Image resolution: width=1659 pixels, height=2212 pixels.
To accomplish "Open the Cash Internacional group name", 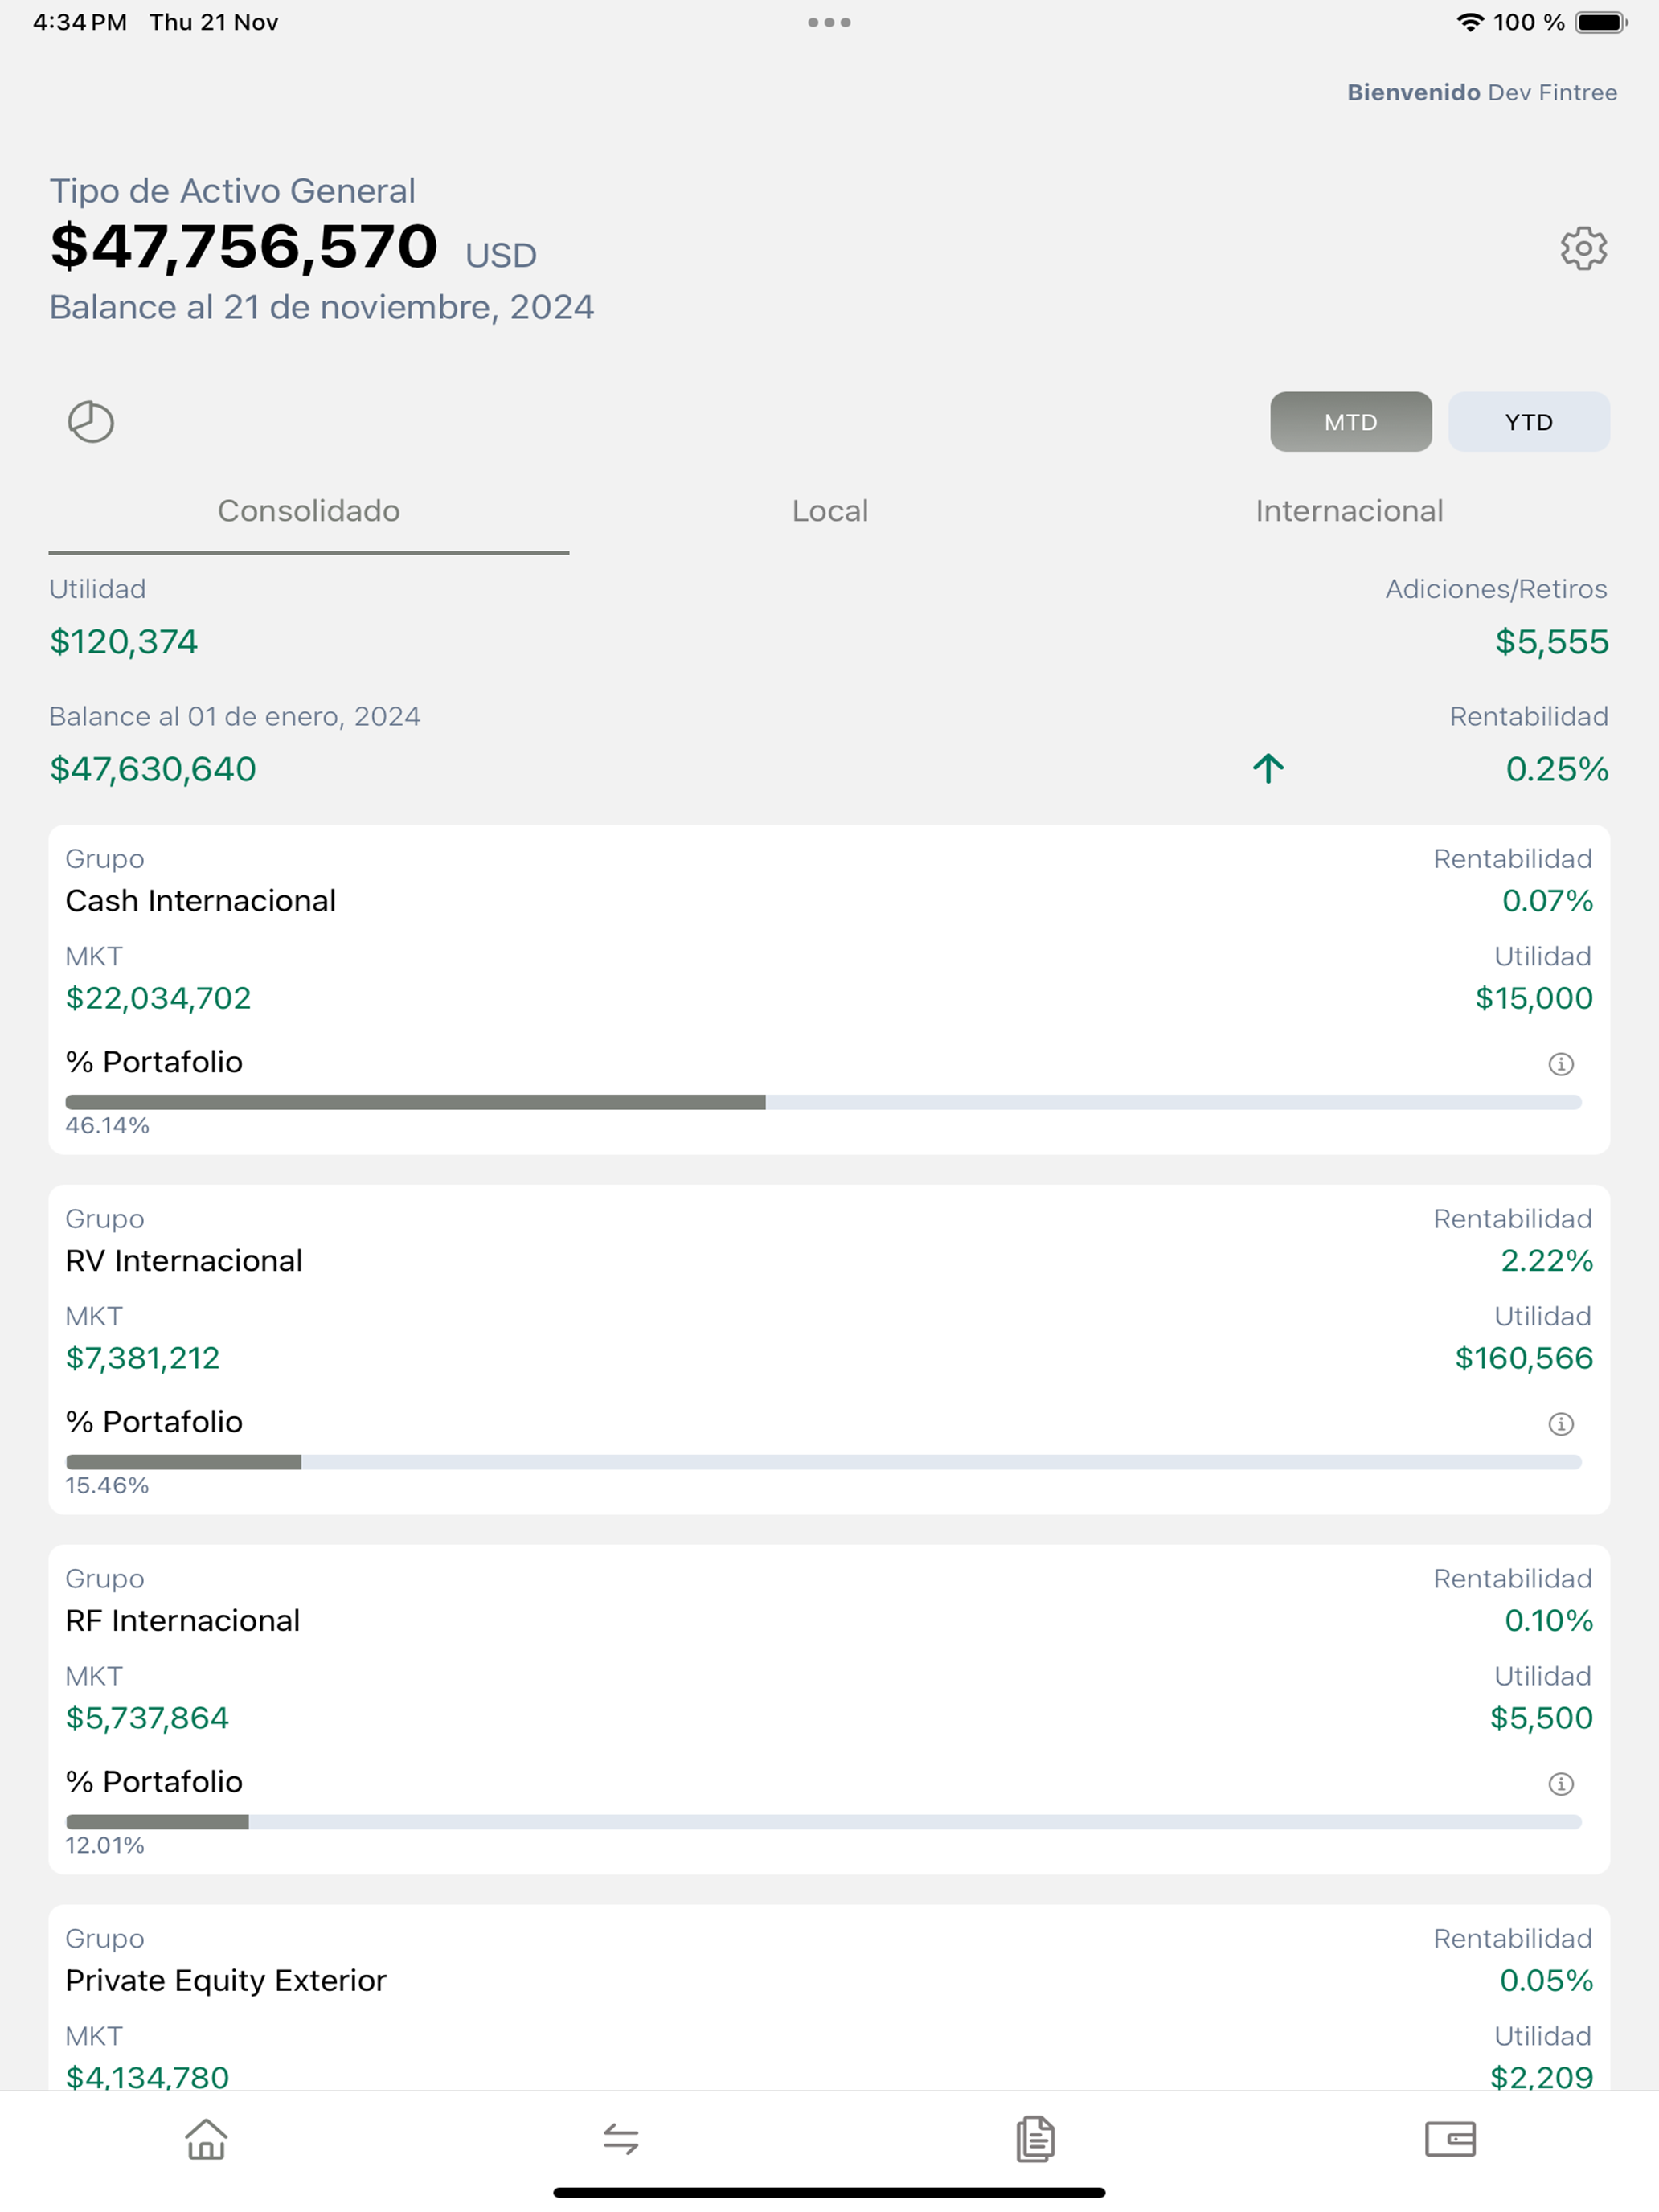I will click(200, 901).
